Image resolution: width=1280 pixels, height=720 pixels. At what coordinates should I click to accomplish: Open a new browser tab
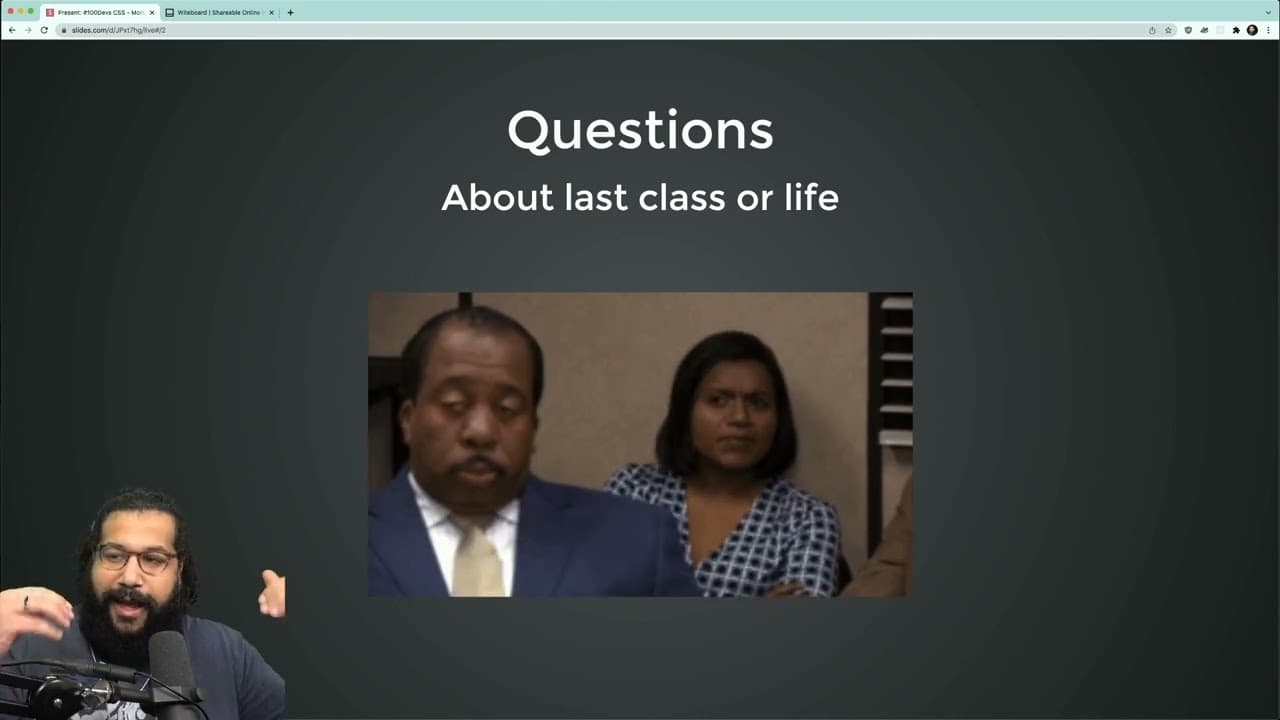[291, 13]
